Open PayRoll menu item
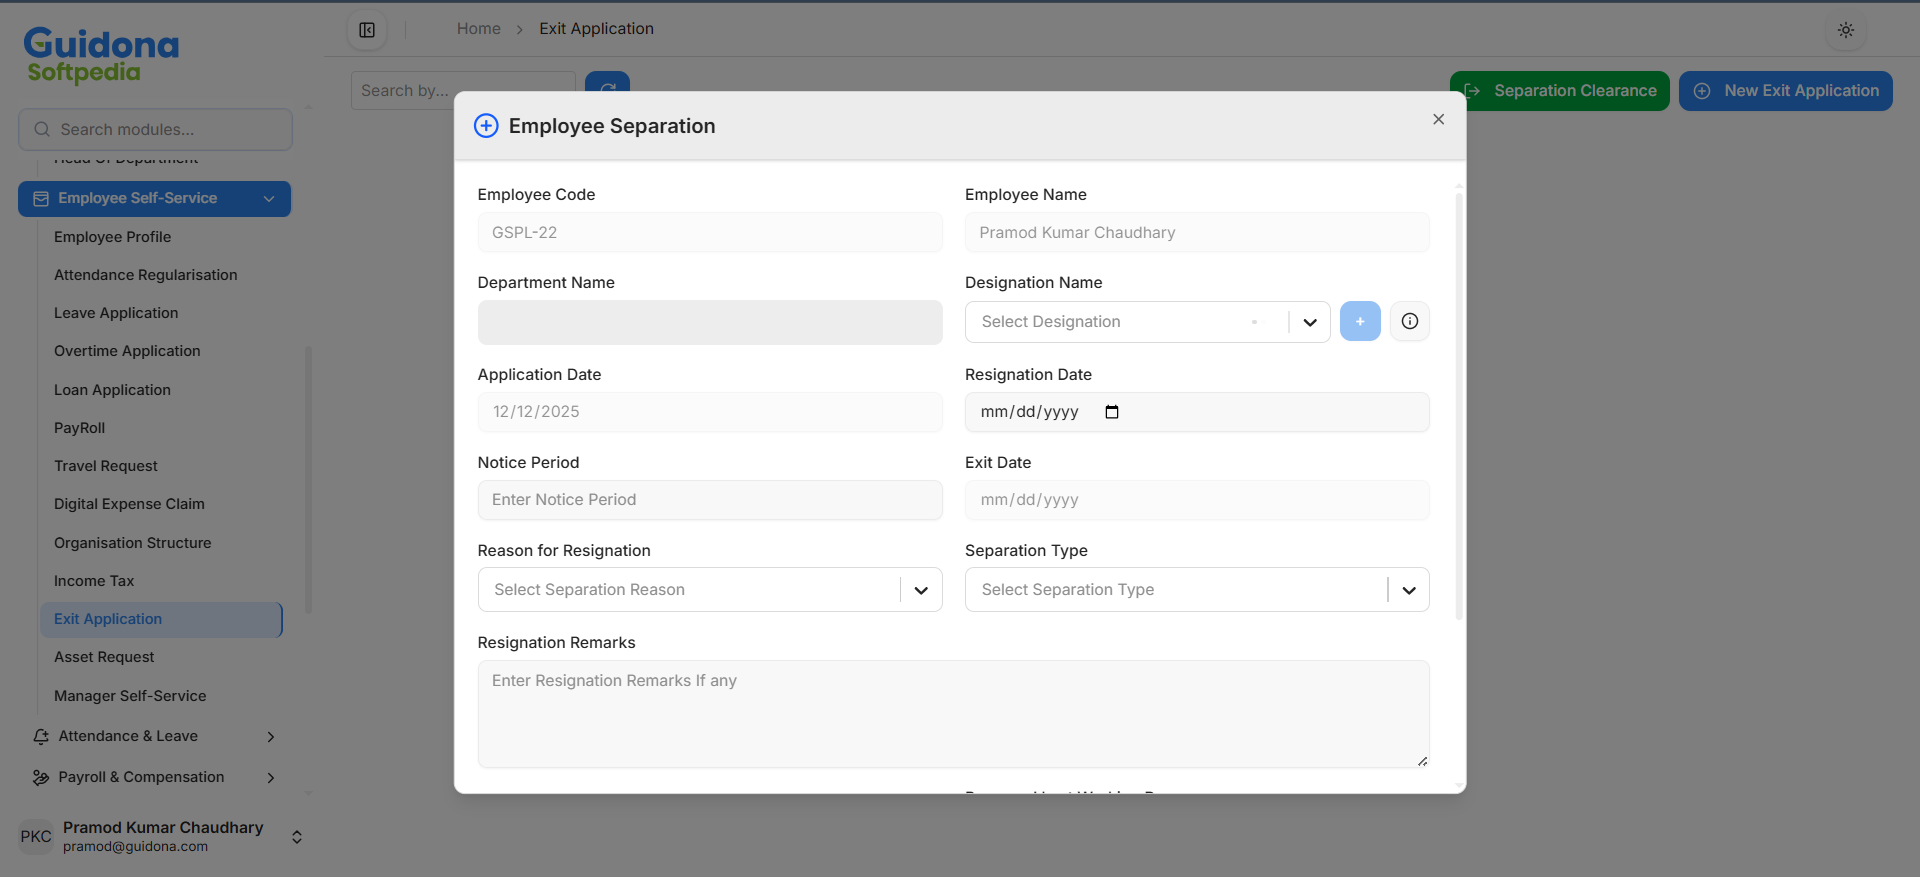1920x877 pixels. [x=79, y=428]
